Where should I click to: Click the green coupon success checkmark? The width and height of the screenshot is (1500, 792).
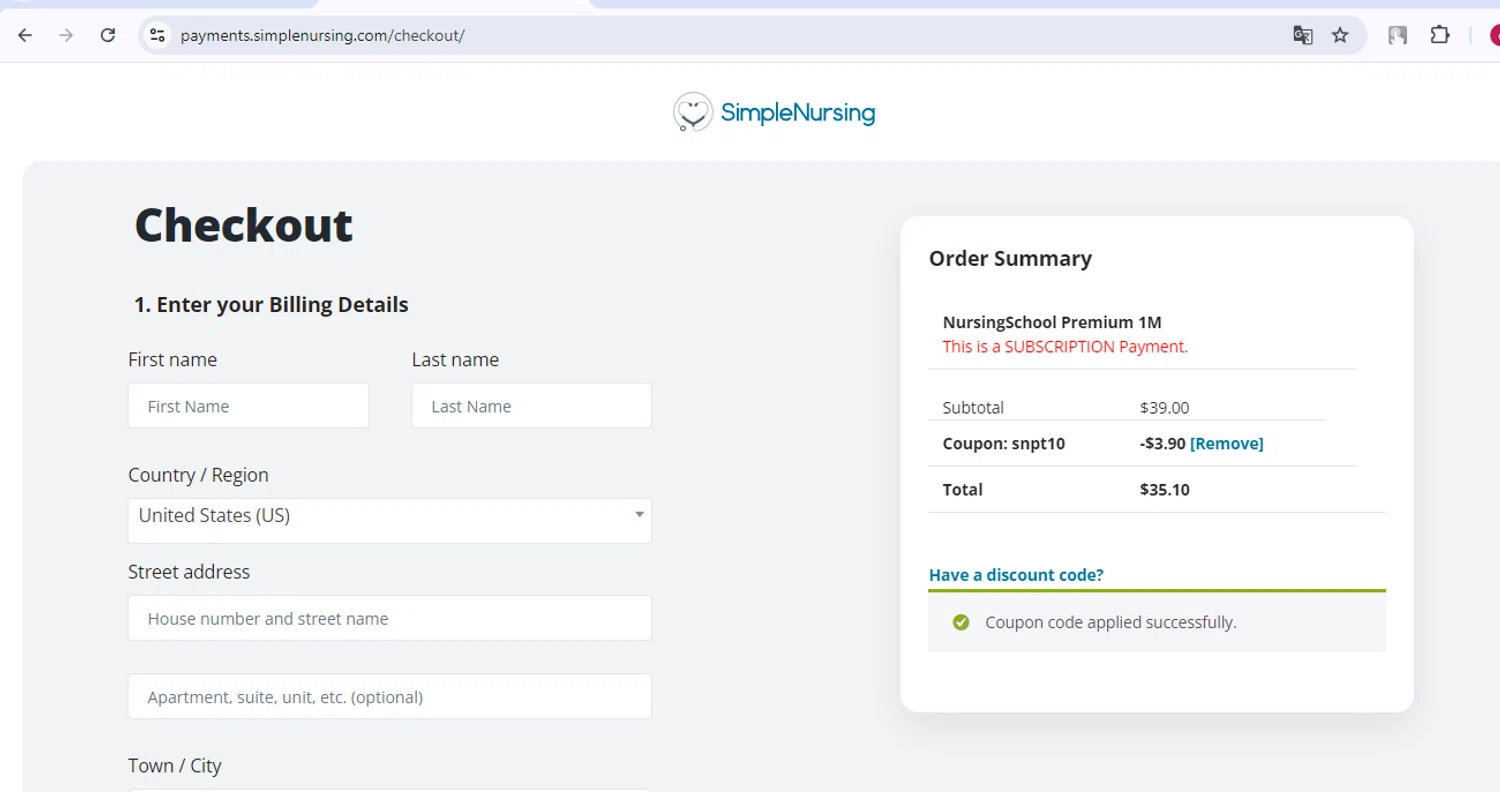click(961, 622)
